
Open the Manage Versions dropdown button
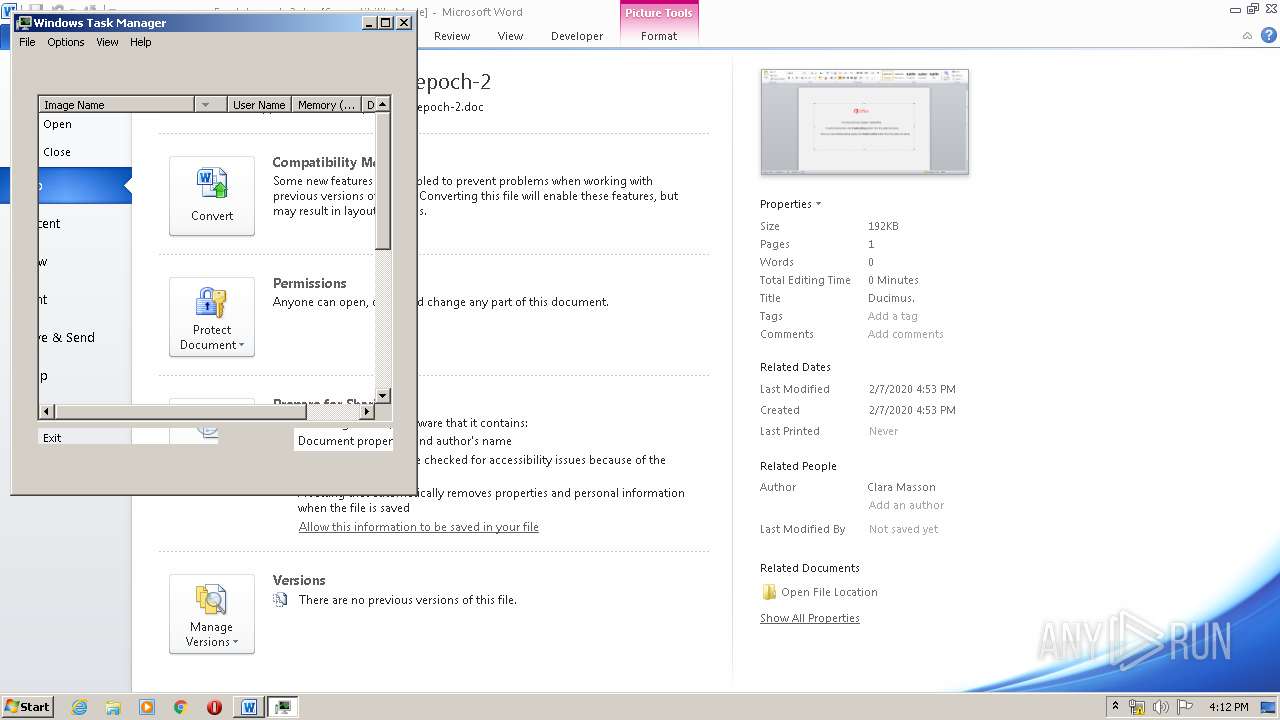click(x=212, y=614)
